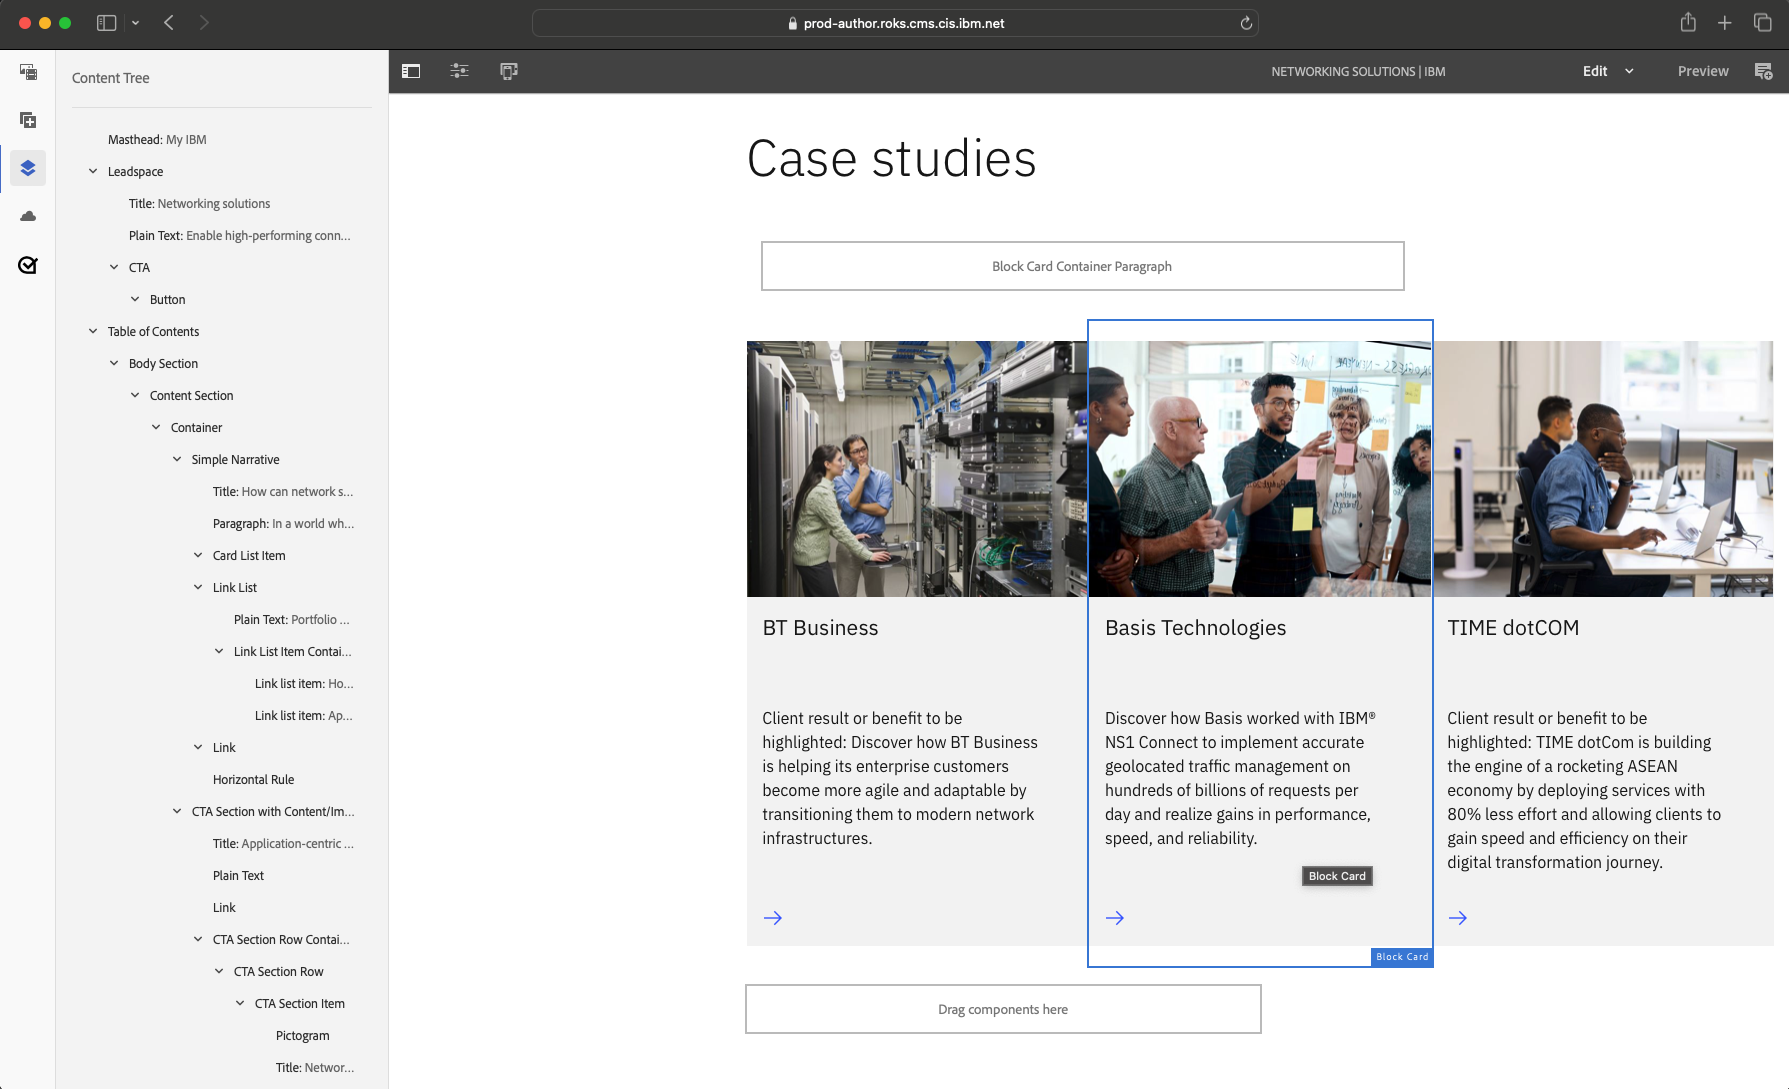Select Title: Application-centric tree item
Screen dimensions: 1789x1089
(x=283, y=843)
